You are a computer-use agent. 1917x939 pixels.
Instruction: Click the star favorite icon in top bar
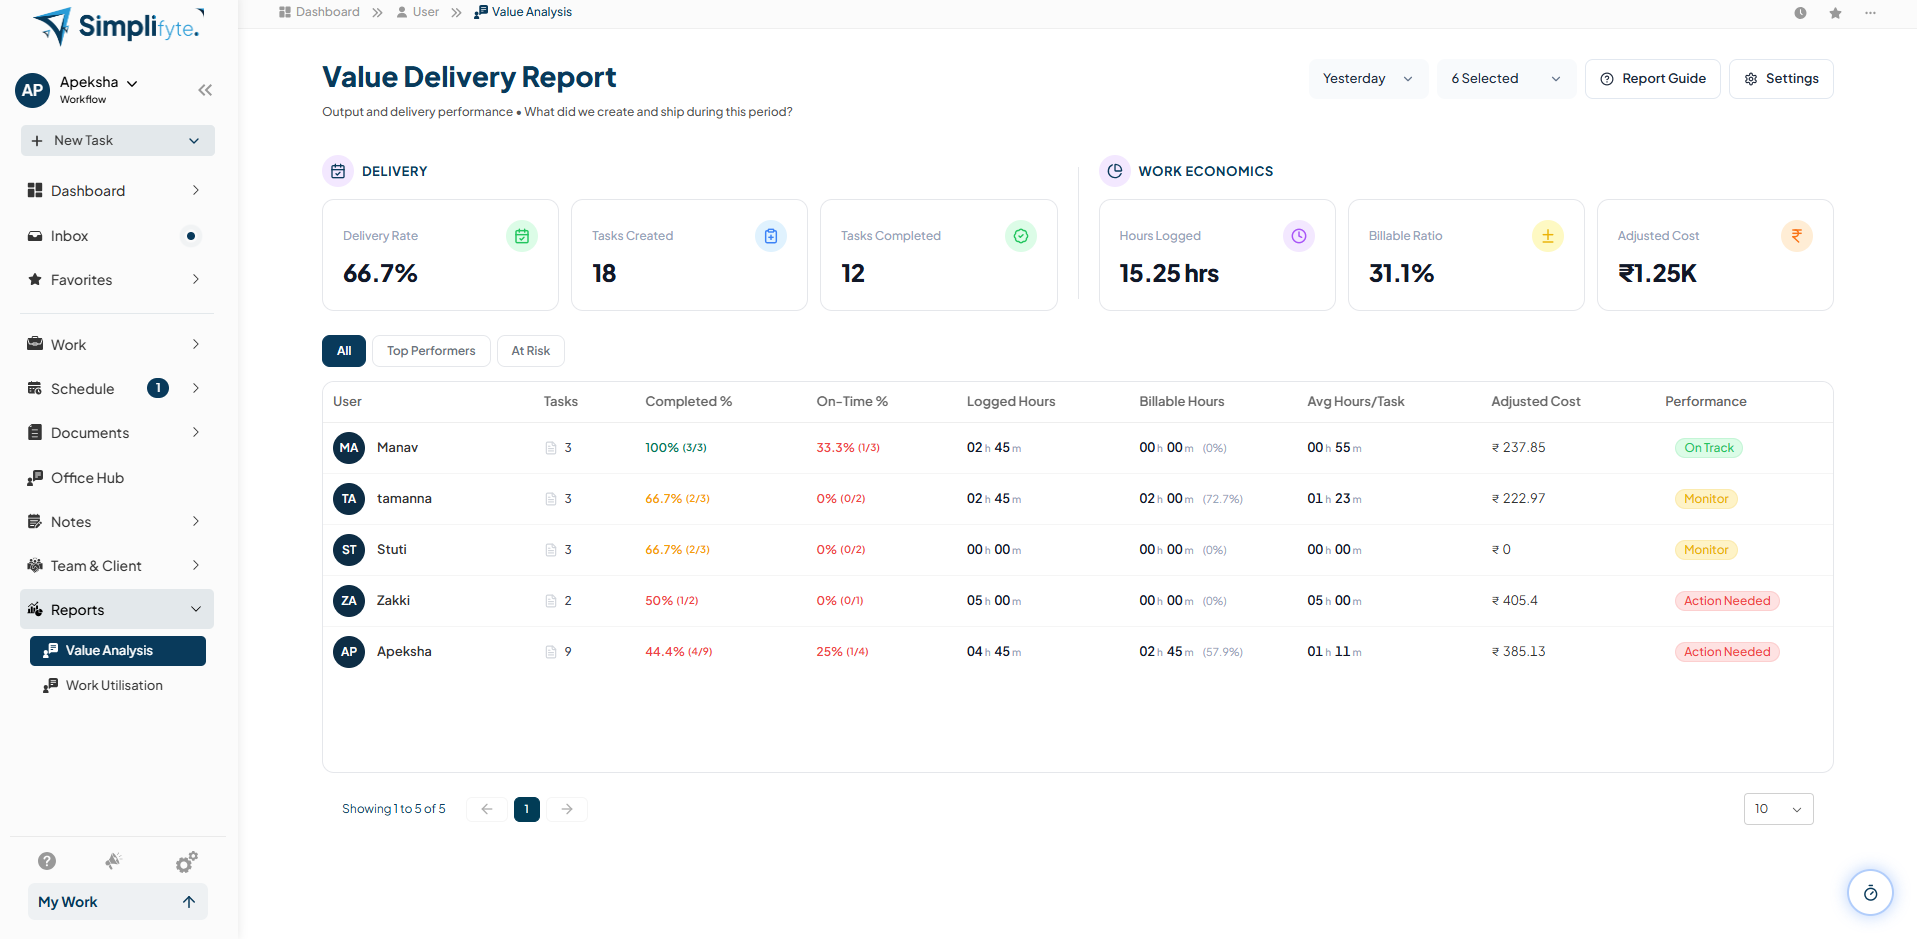[1835, 13]
